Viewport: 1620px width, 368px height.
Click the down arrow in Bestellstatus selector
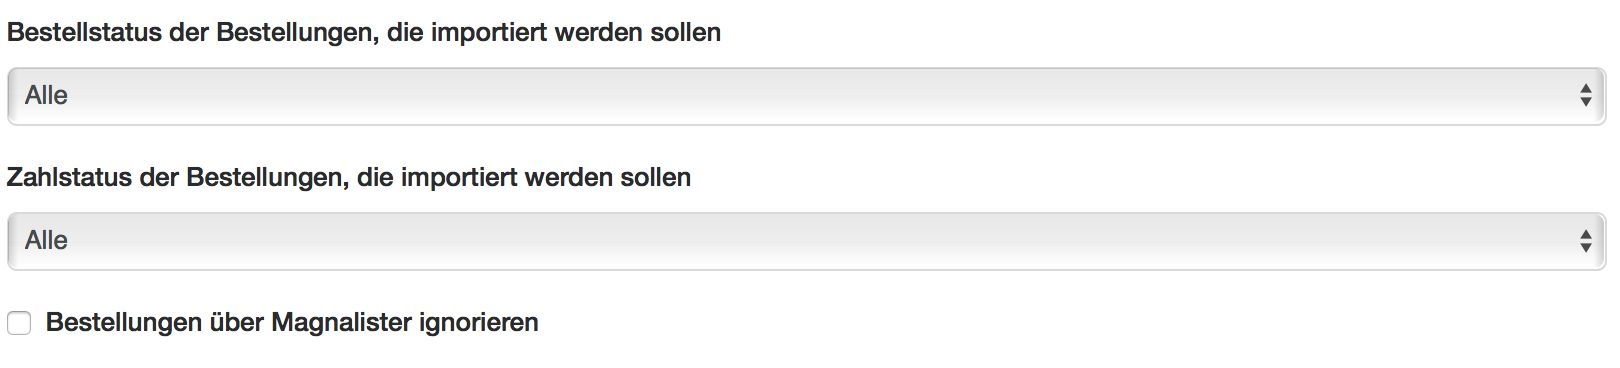pyautogui.click(x=1586, y=102)
